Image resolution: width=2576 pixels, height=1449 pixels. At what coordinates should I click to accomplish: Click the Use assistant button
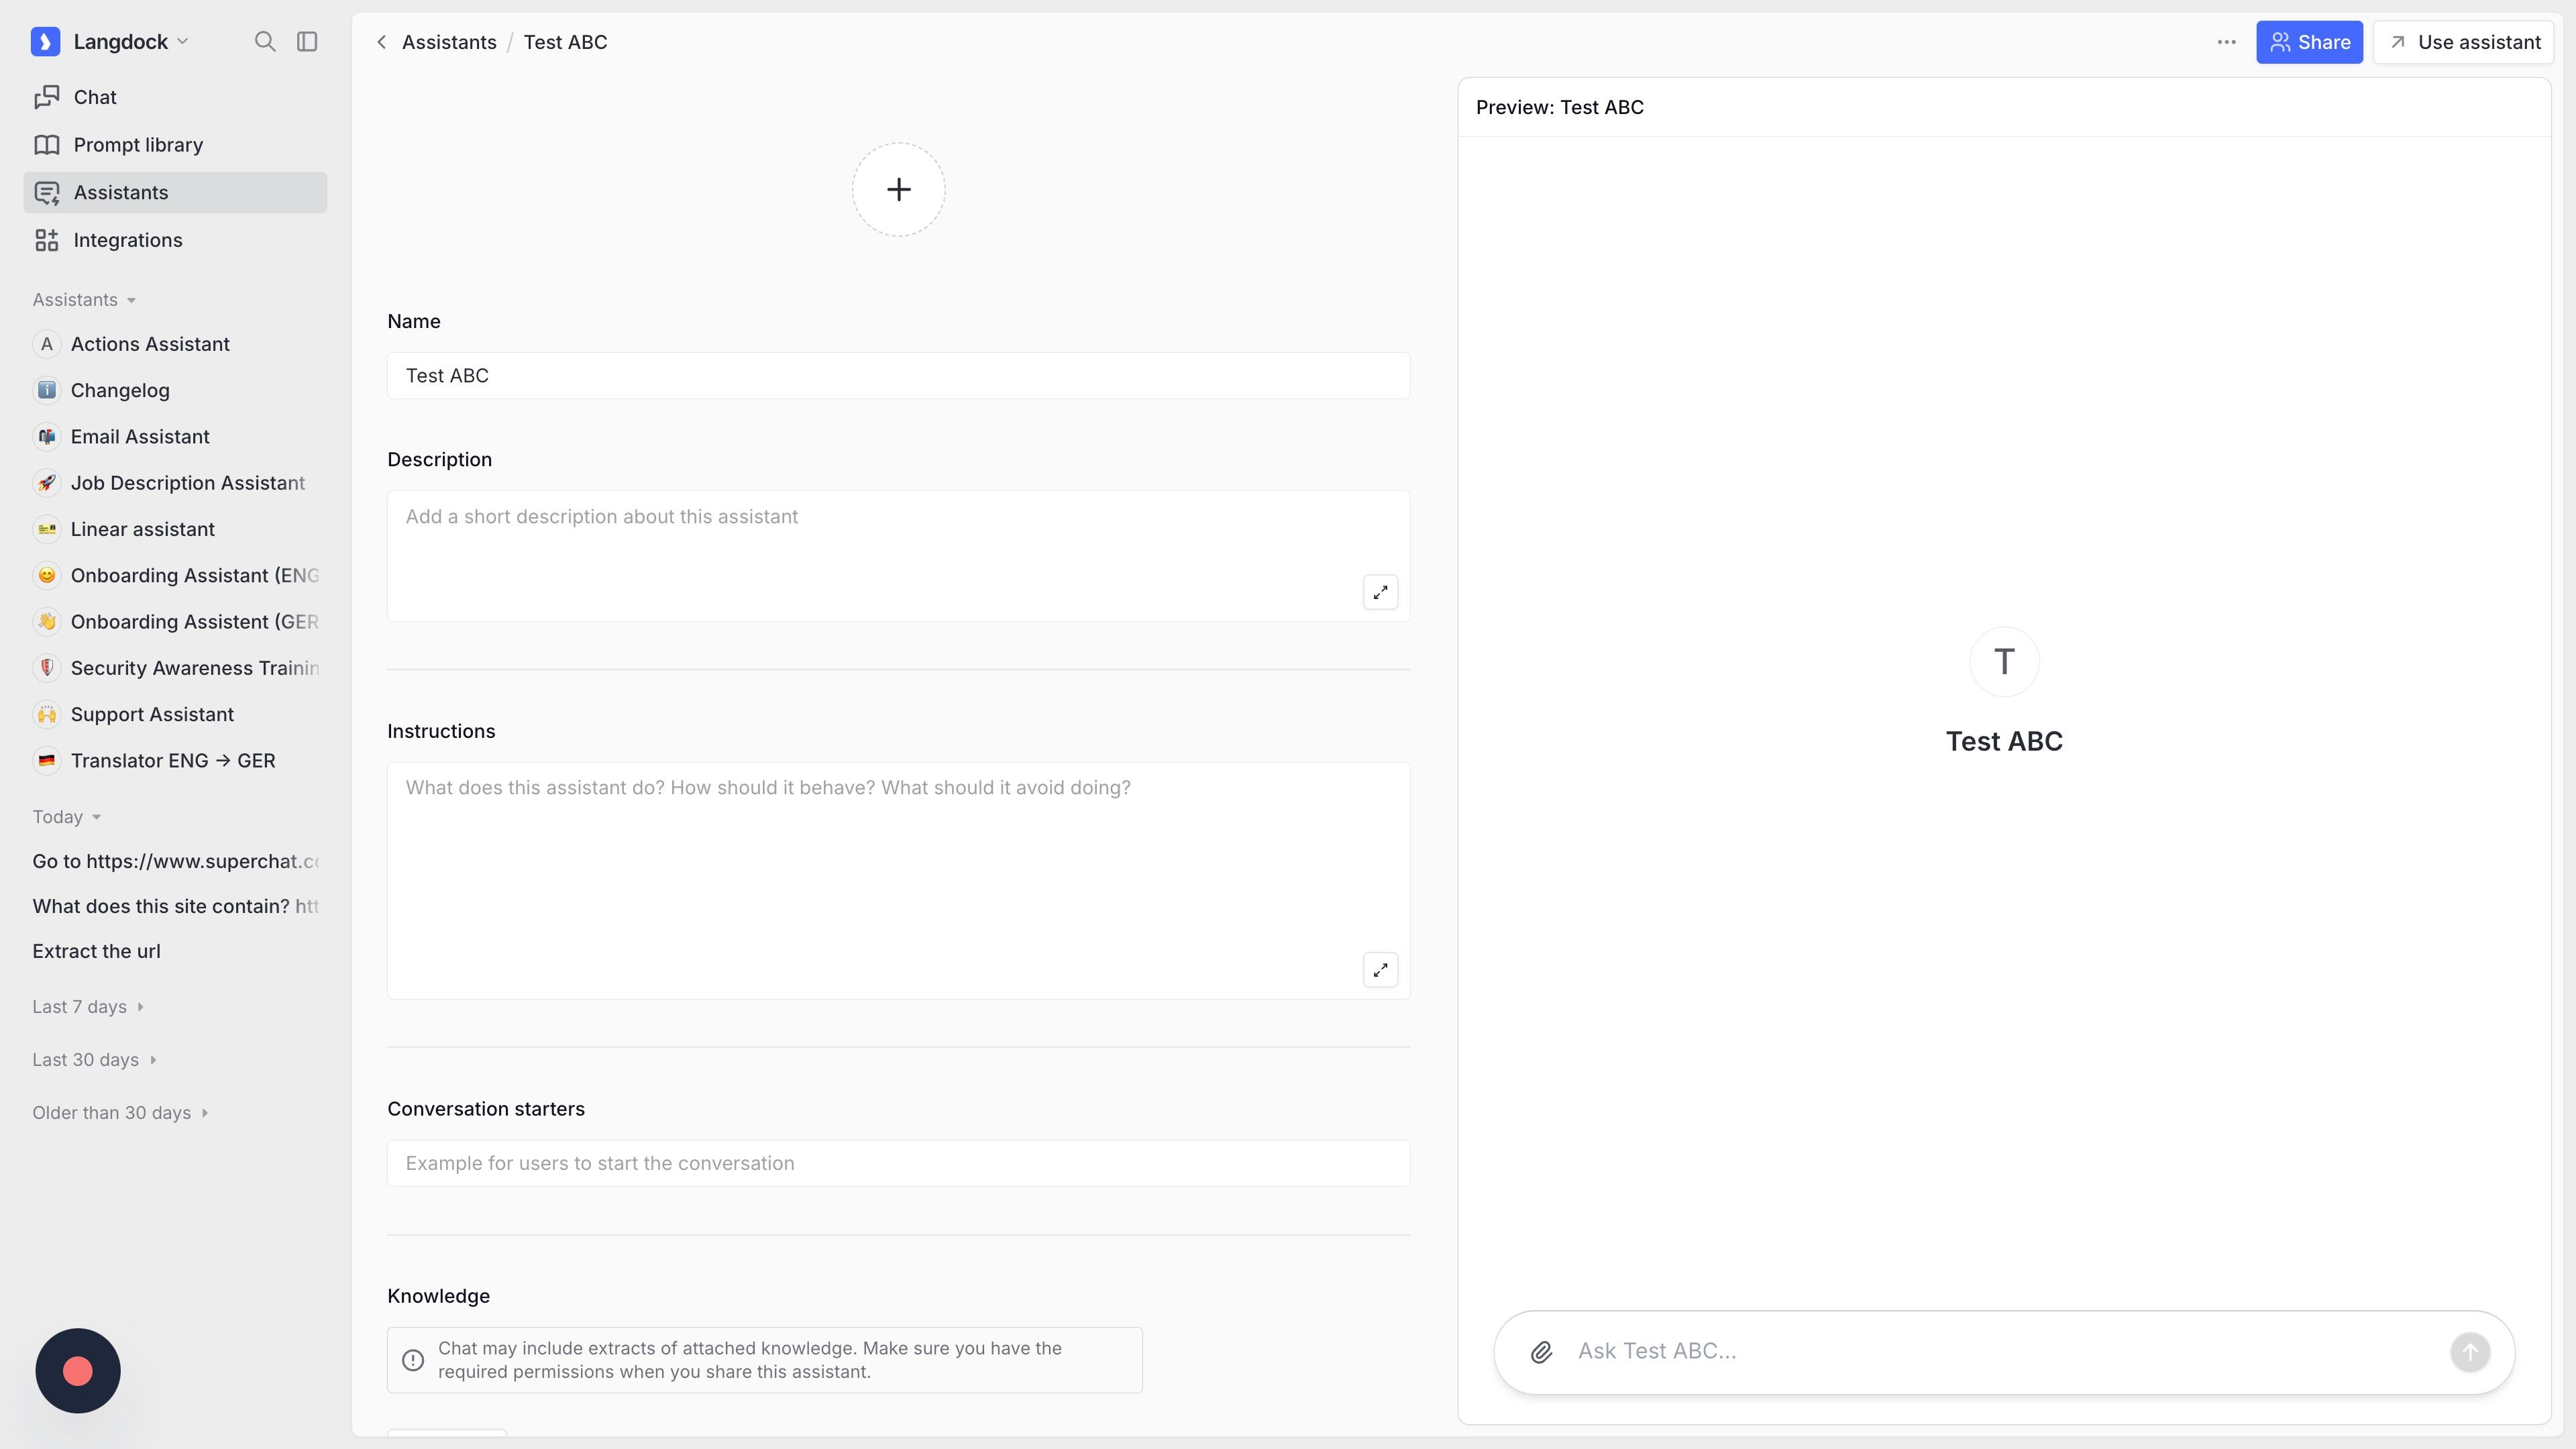click(x=2463, y=42)
